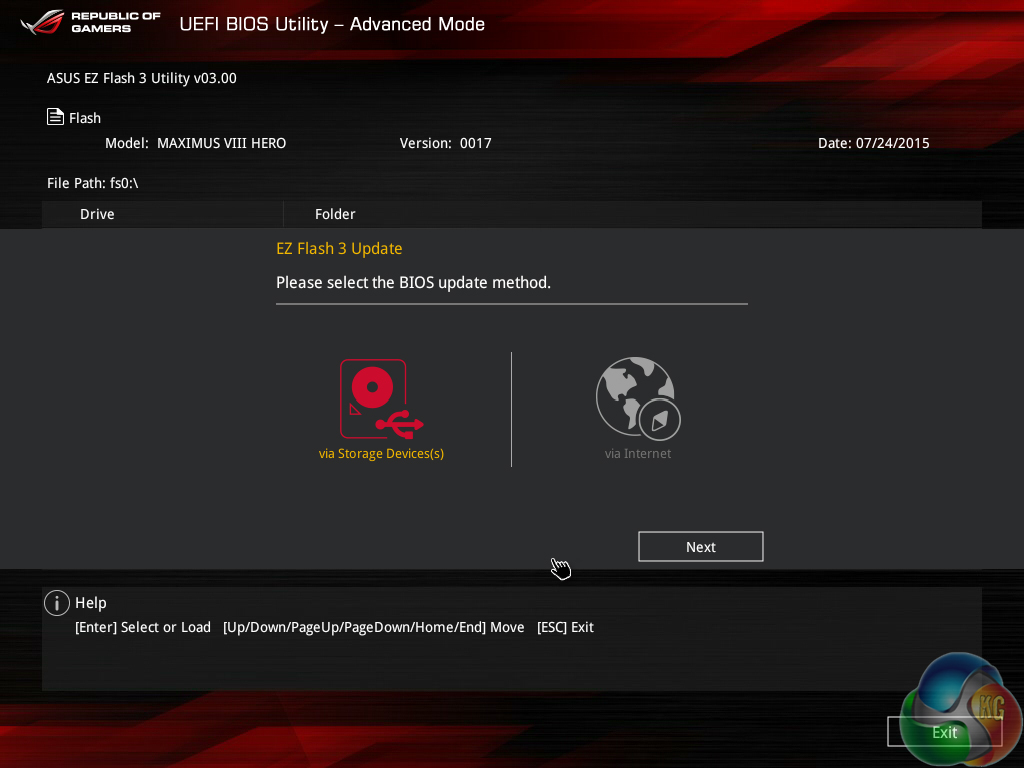Viewport: 1024px width, 768px height.
Task: Select the via Storage Device(s) disk icon
Action: point(381,399)
